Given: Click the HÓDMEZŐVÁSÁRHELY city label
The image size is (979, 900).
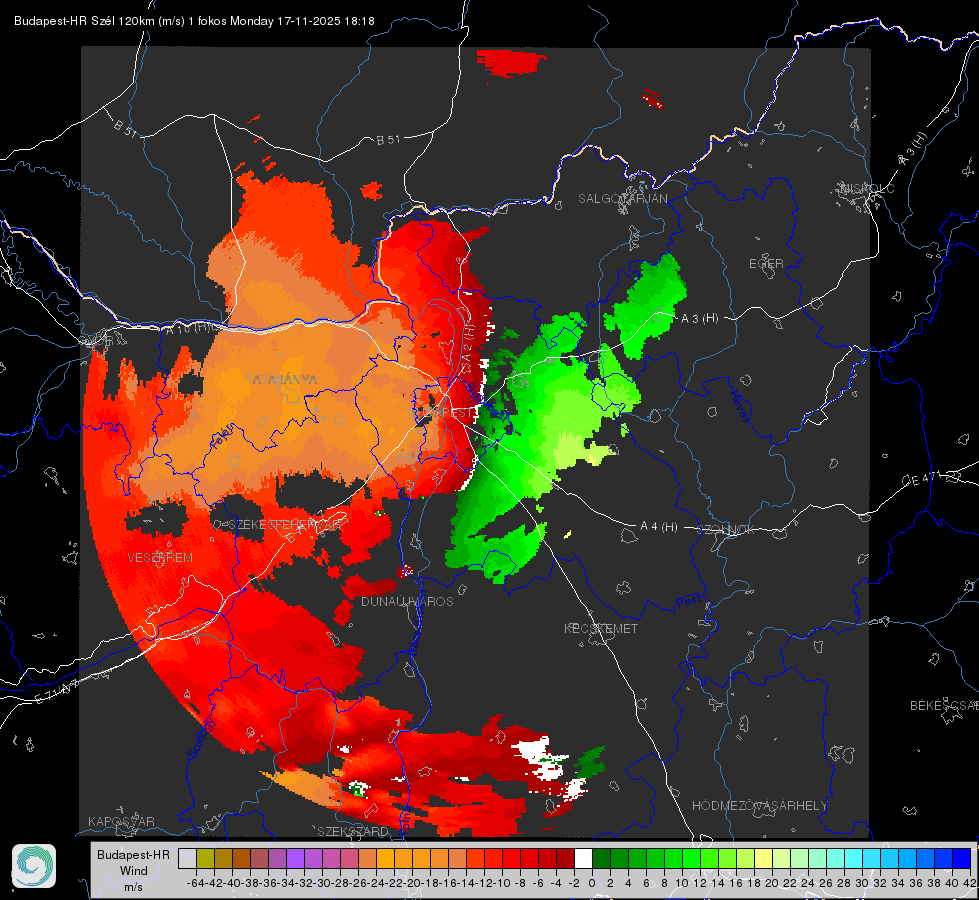Looking at the screenshot, I should pyautogui.click(x=759, y=806).
